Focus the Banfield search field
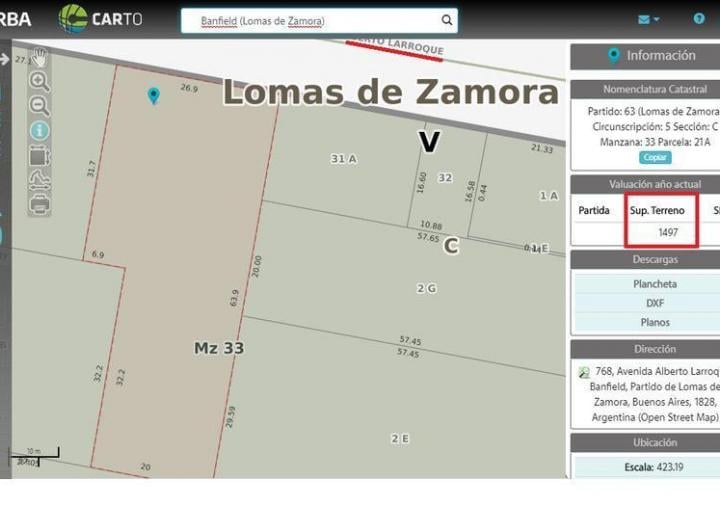 (319, 21)
